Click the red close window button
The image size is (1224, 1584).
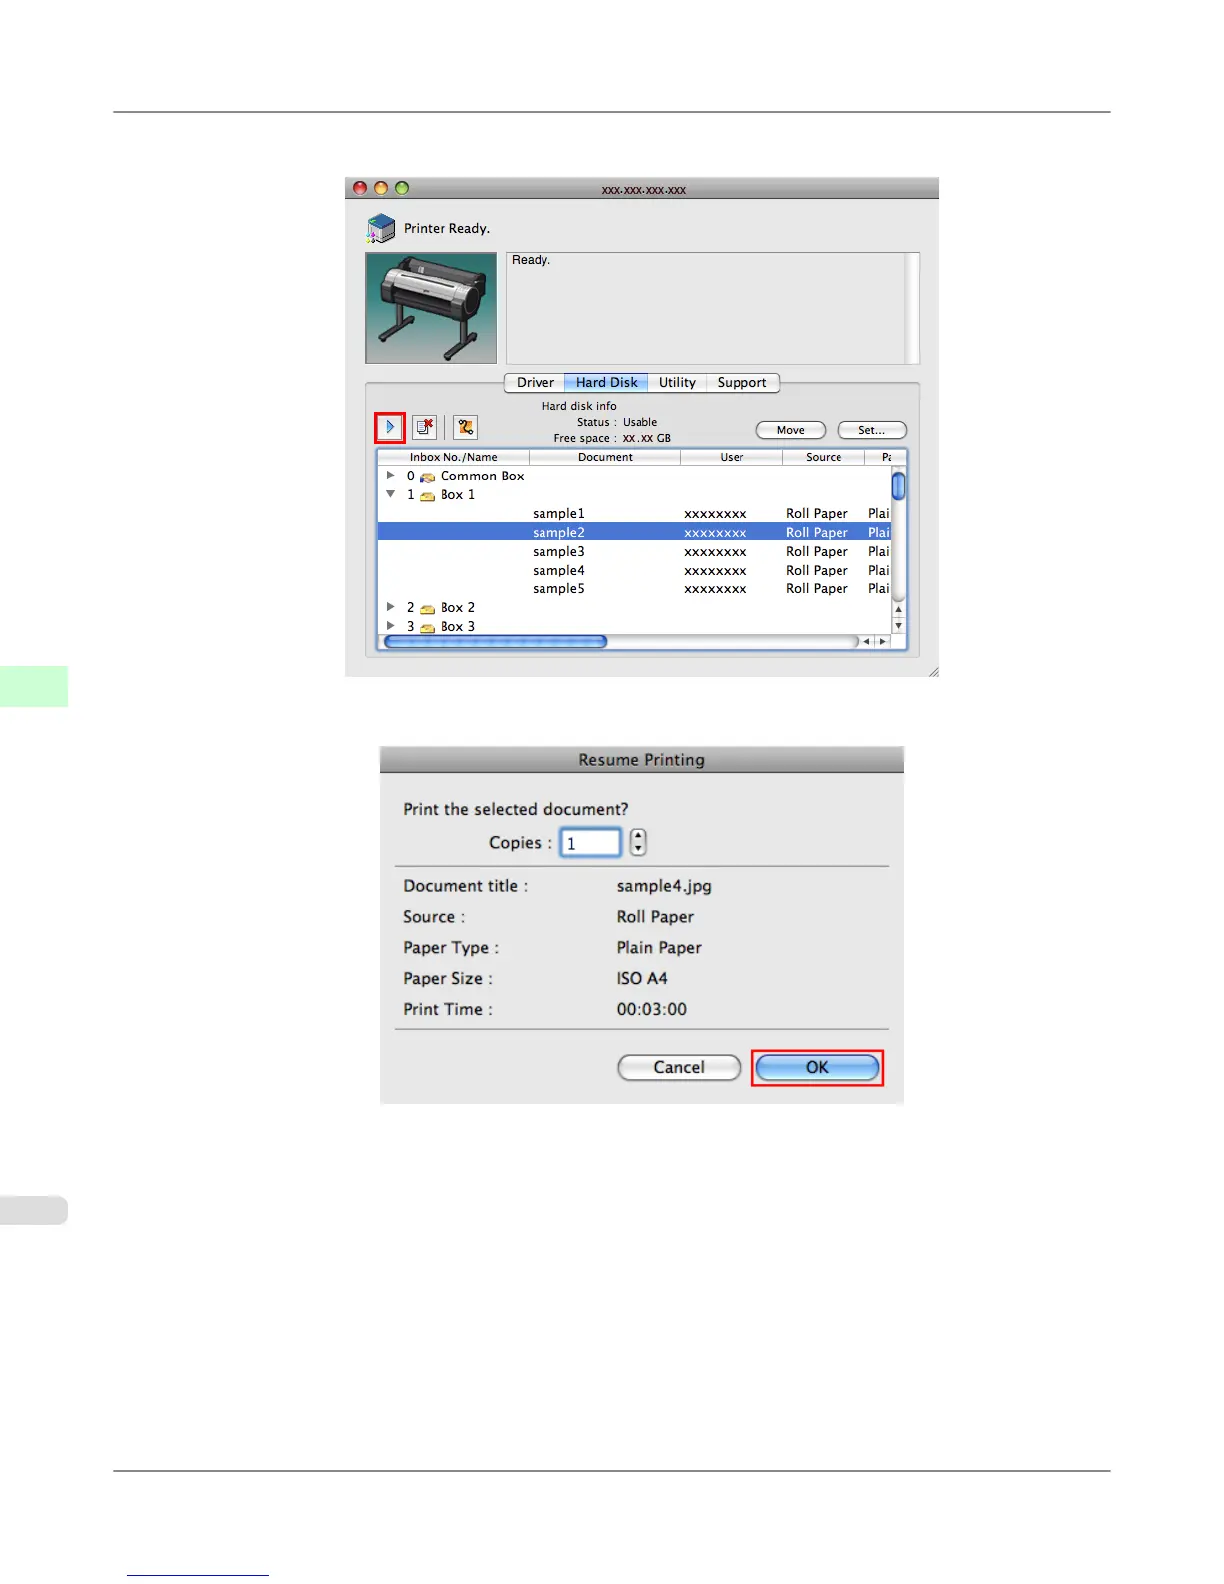(360, 188)
